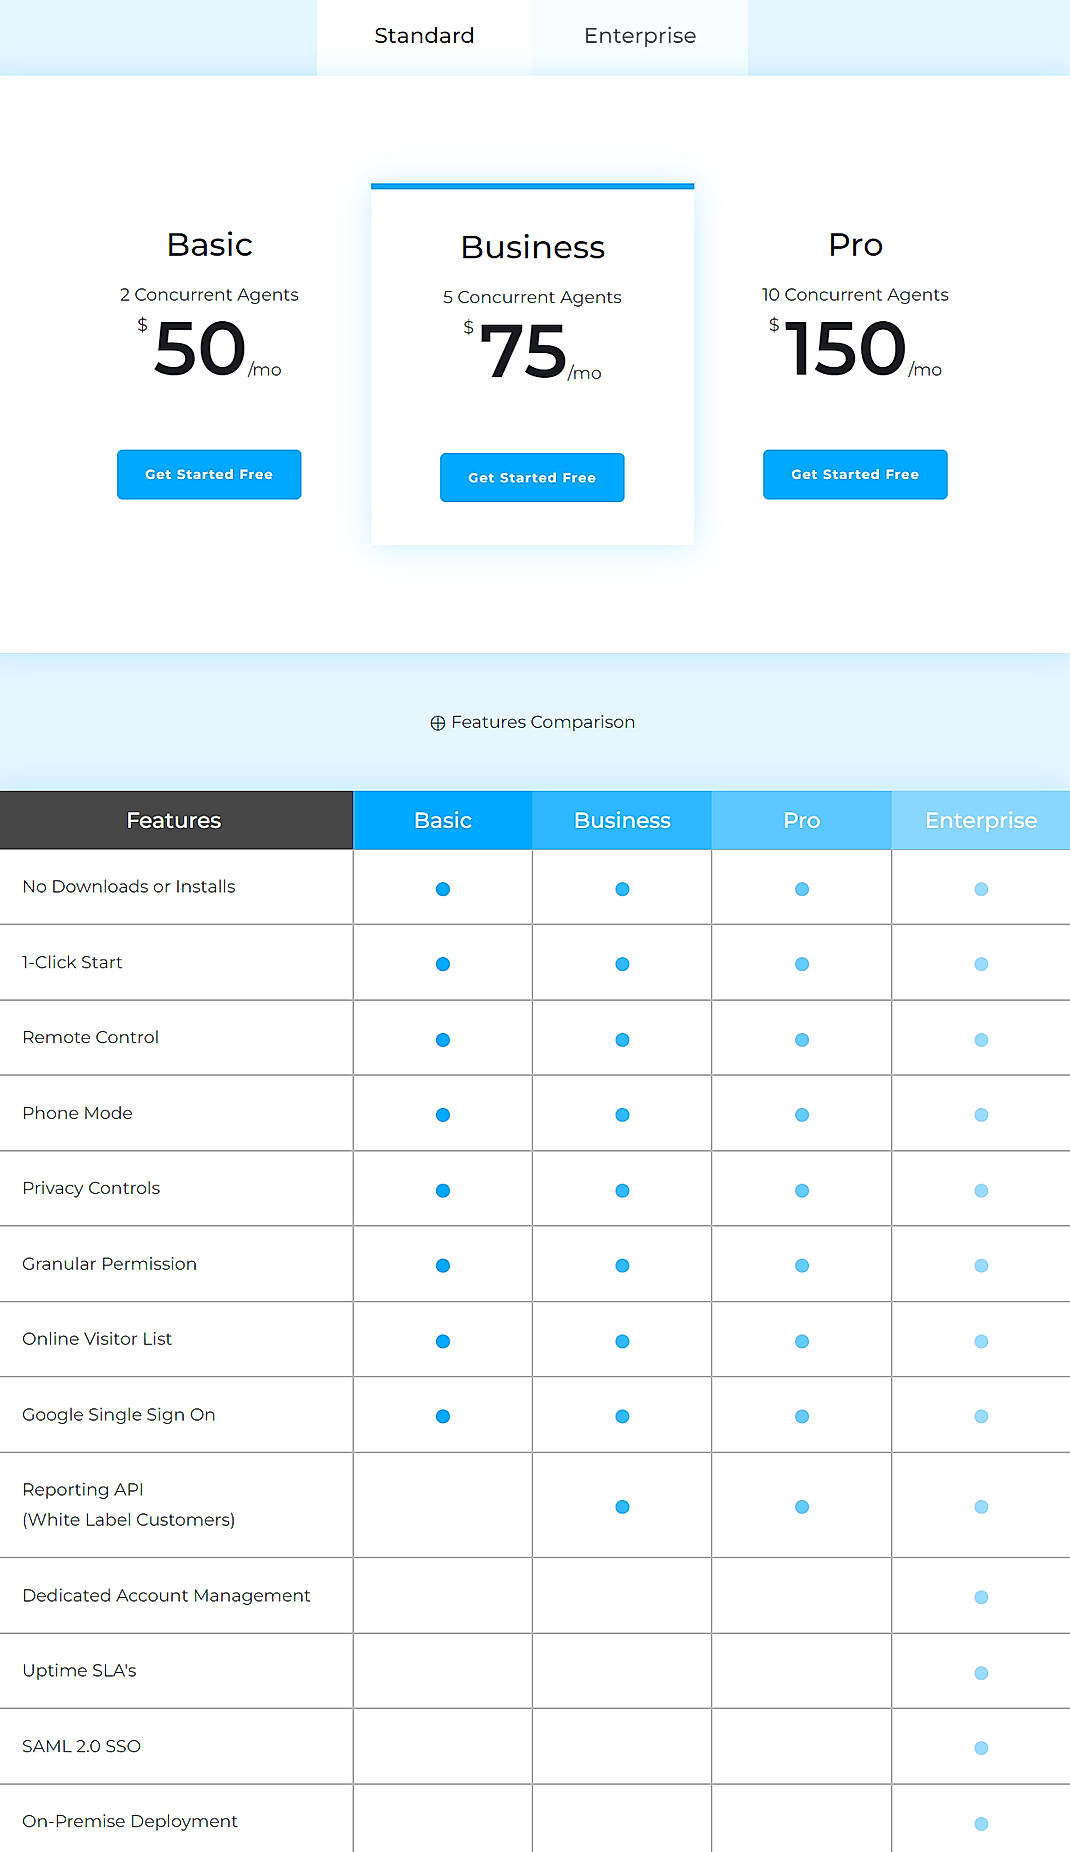
Task: Click the Pro plan title
Action: 856,245
